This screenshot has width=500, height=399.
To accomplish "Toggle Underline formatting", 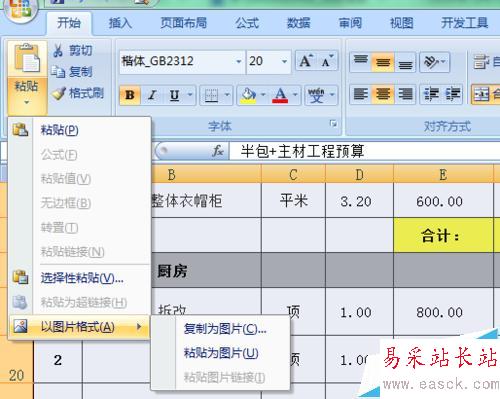I will pyautogui.click(x=174, y=95).
